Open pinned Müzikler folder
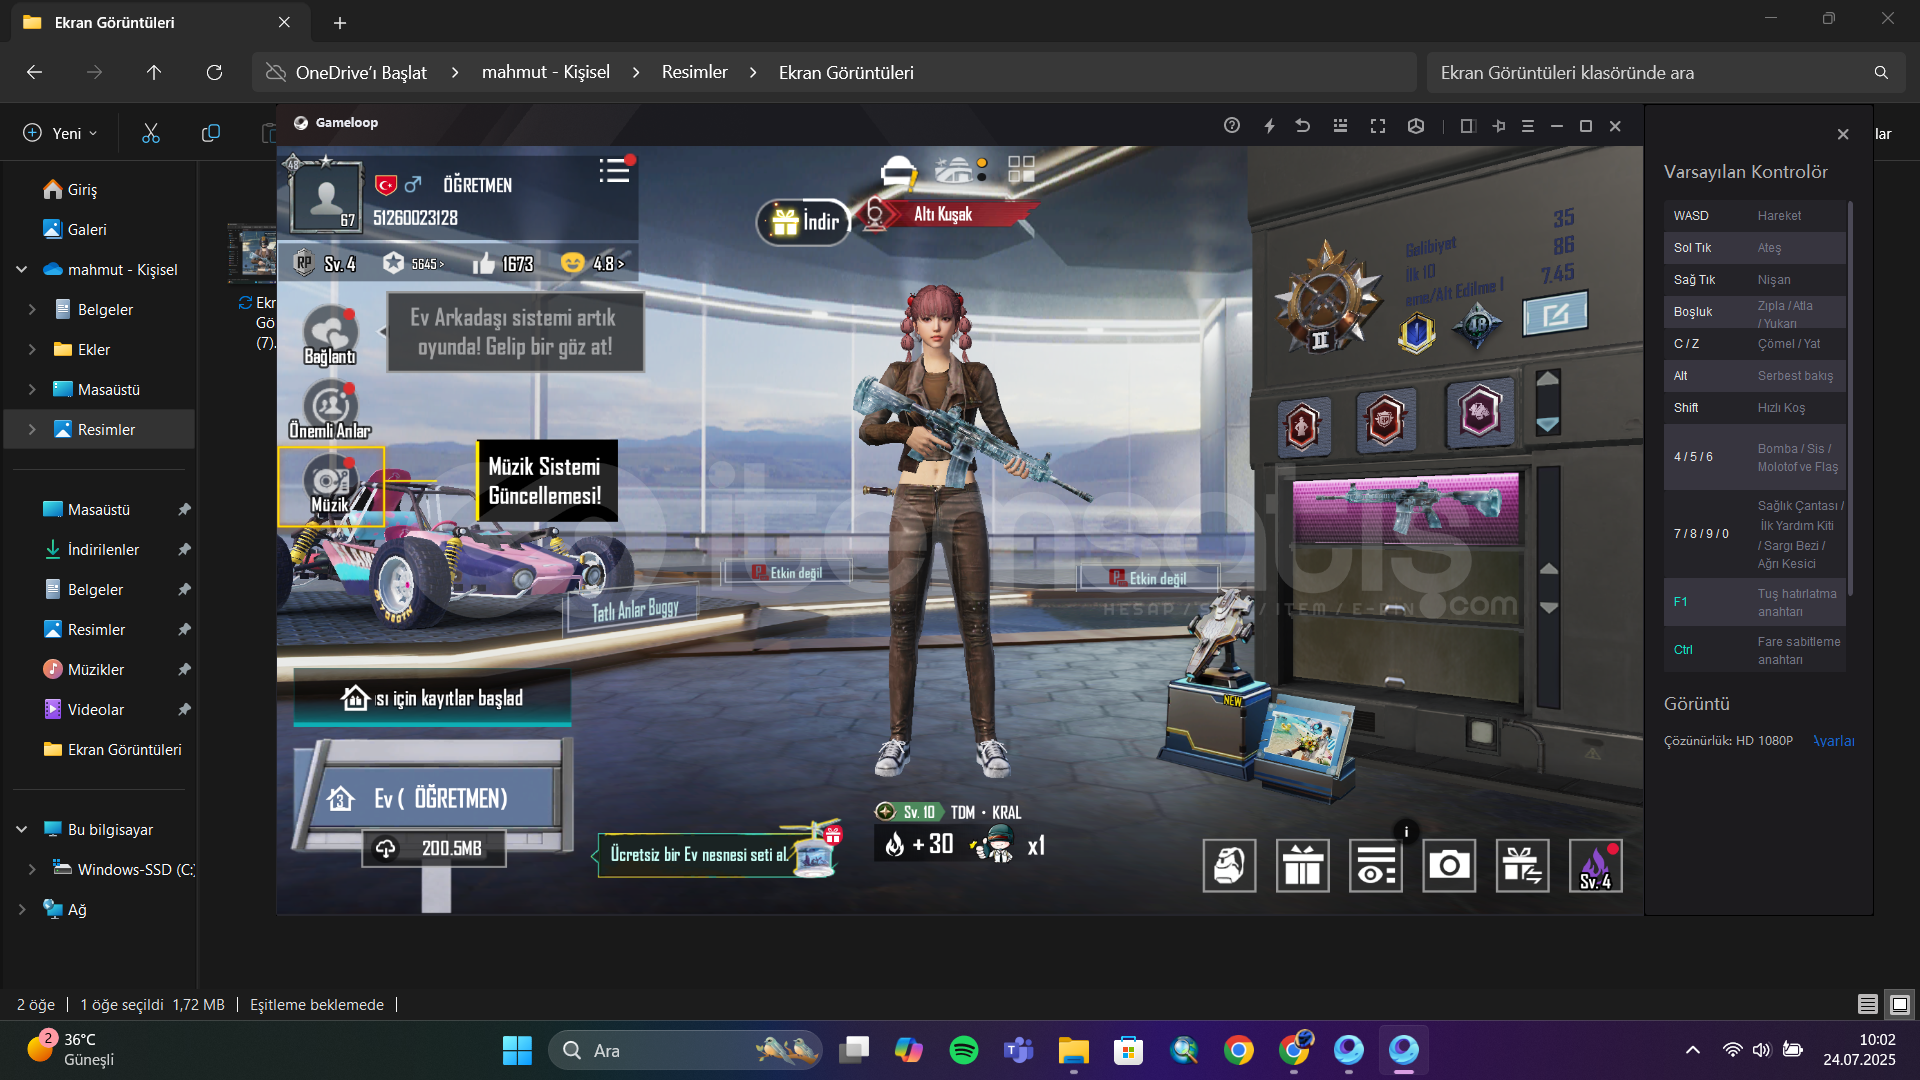 click(96, 670)
